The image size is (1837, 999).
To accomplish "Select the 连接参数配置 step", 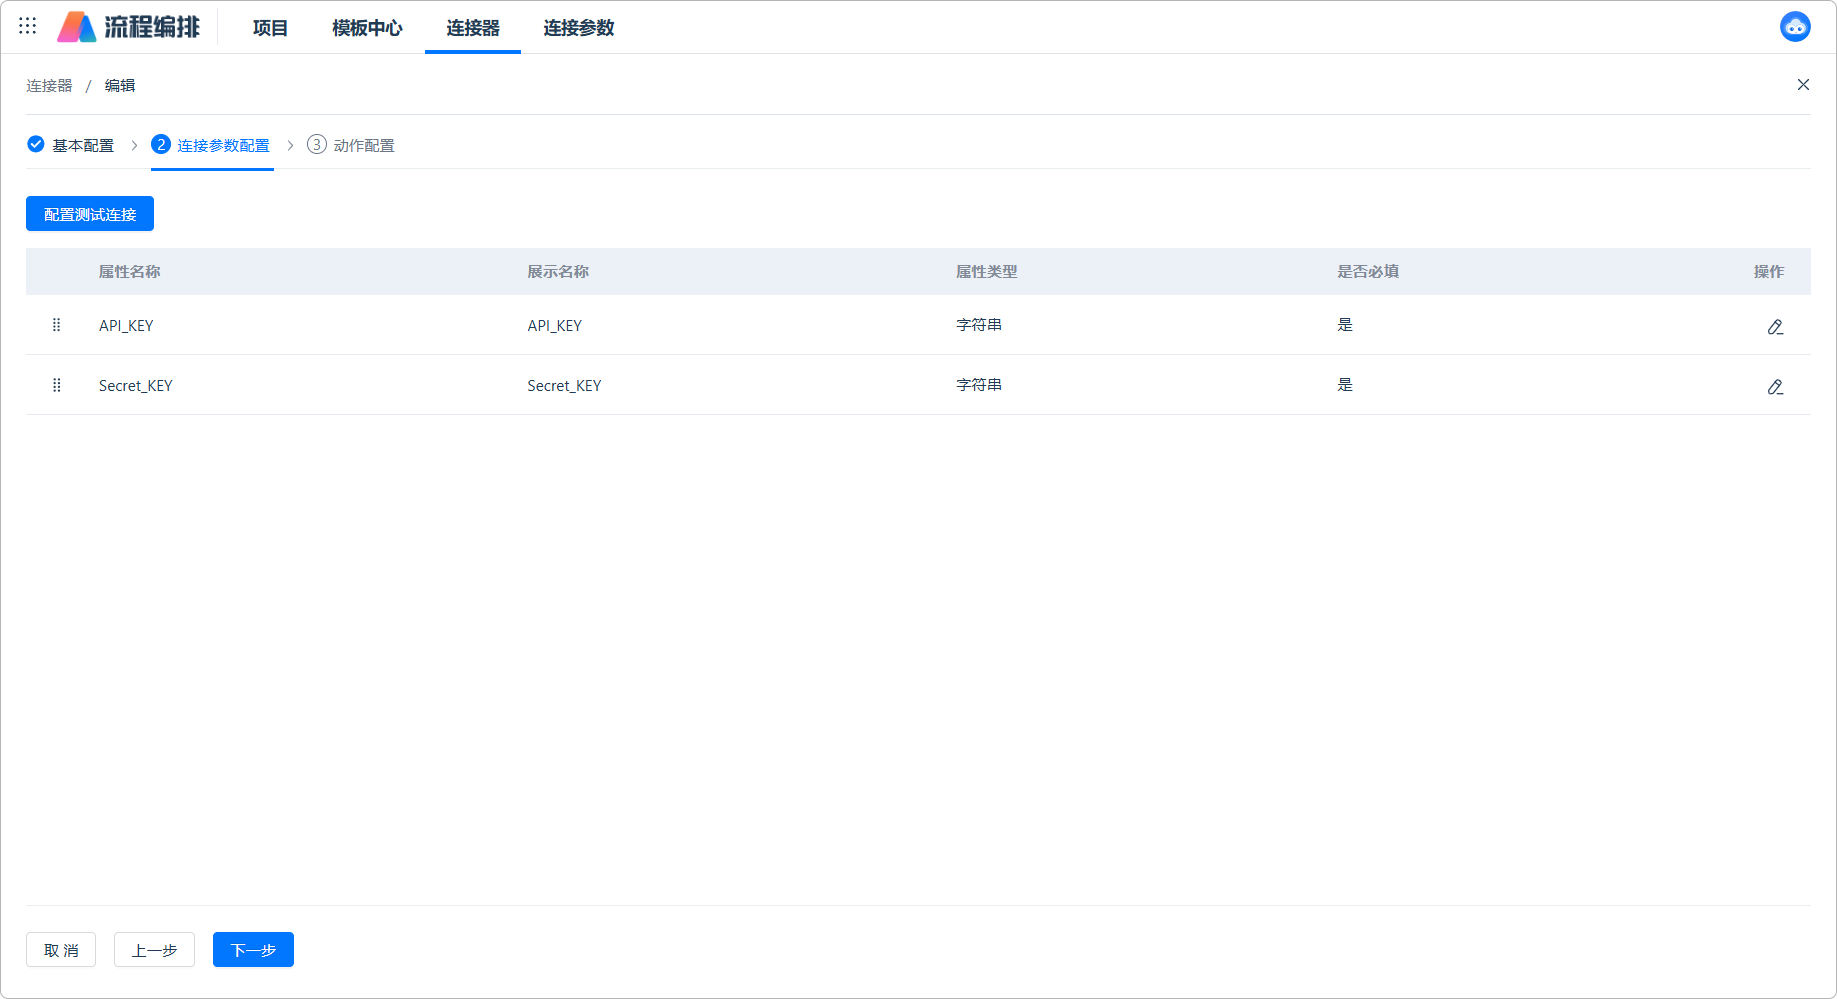I will coord(211,145).
